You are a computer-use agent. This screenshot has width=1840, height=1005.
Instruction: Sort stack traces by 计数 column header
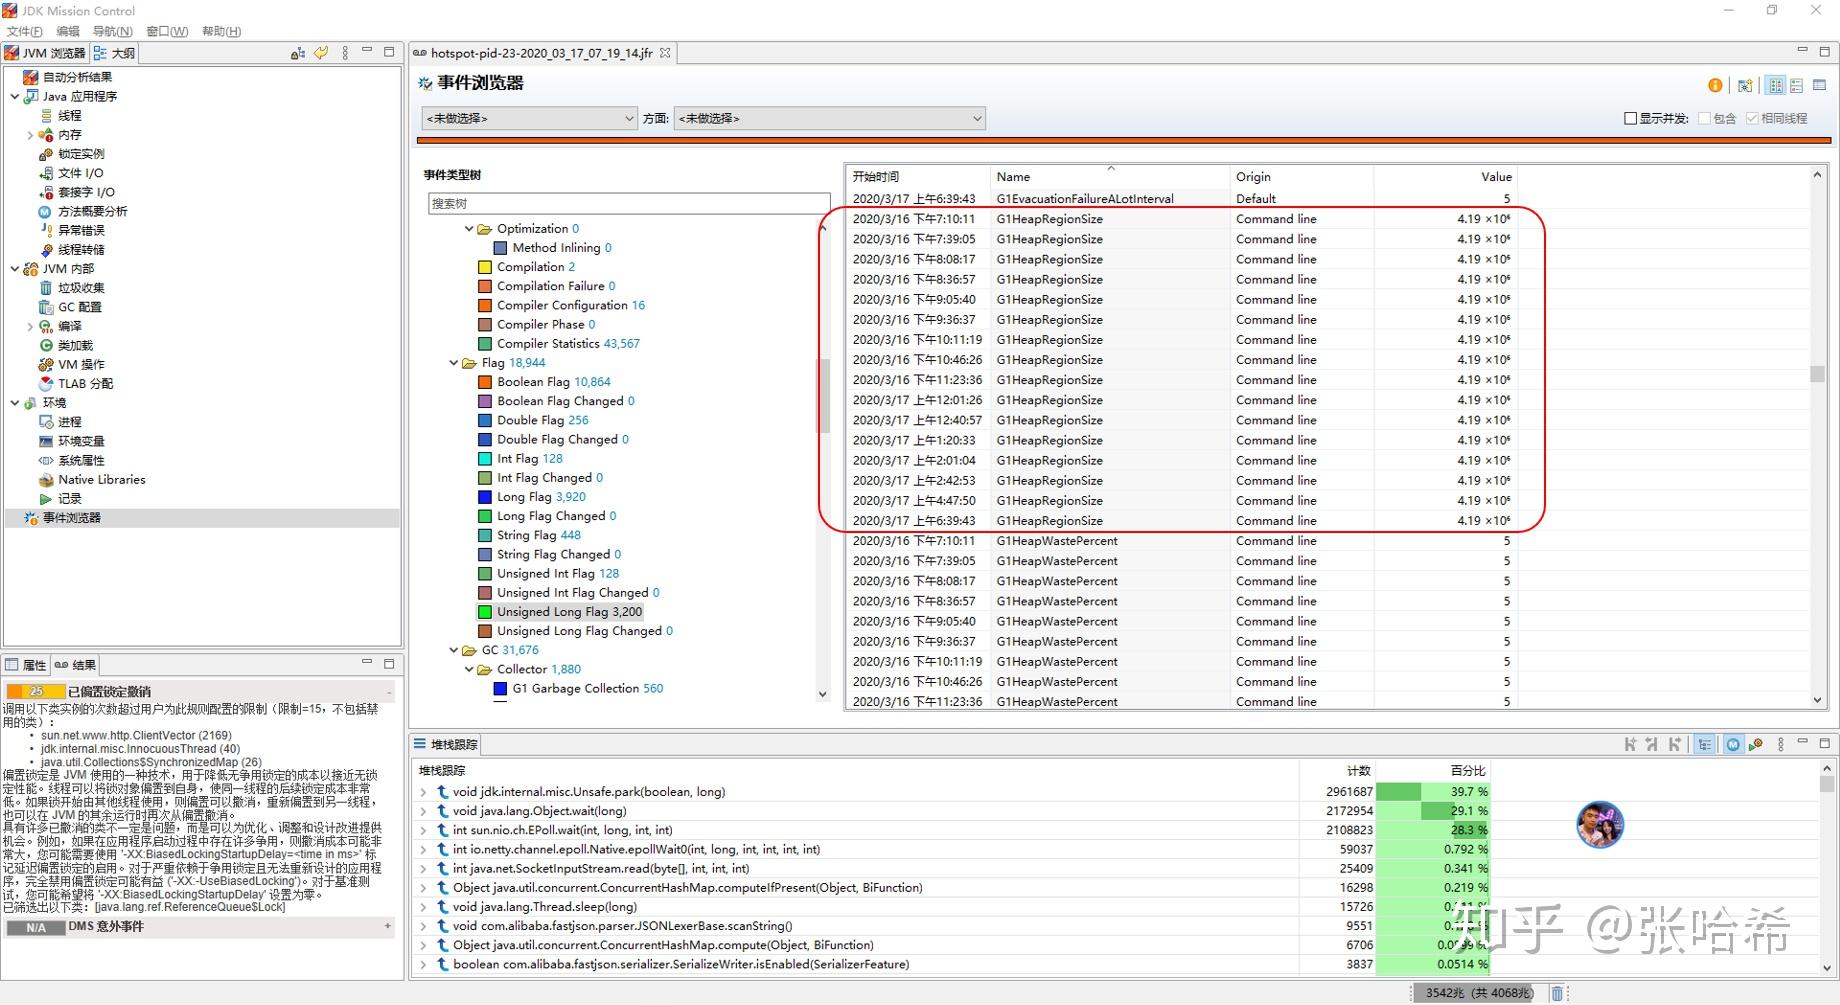pos(1337,771)
